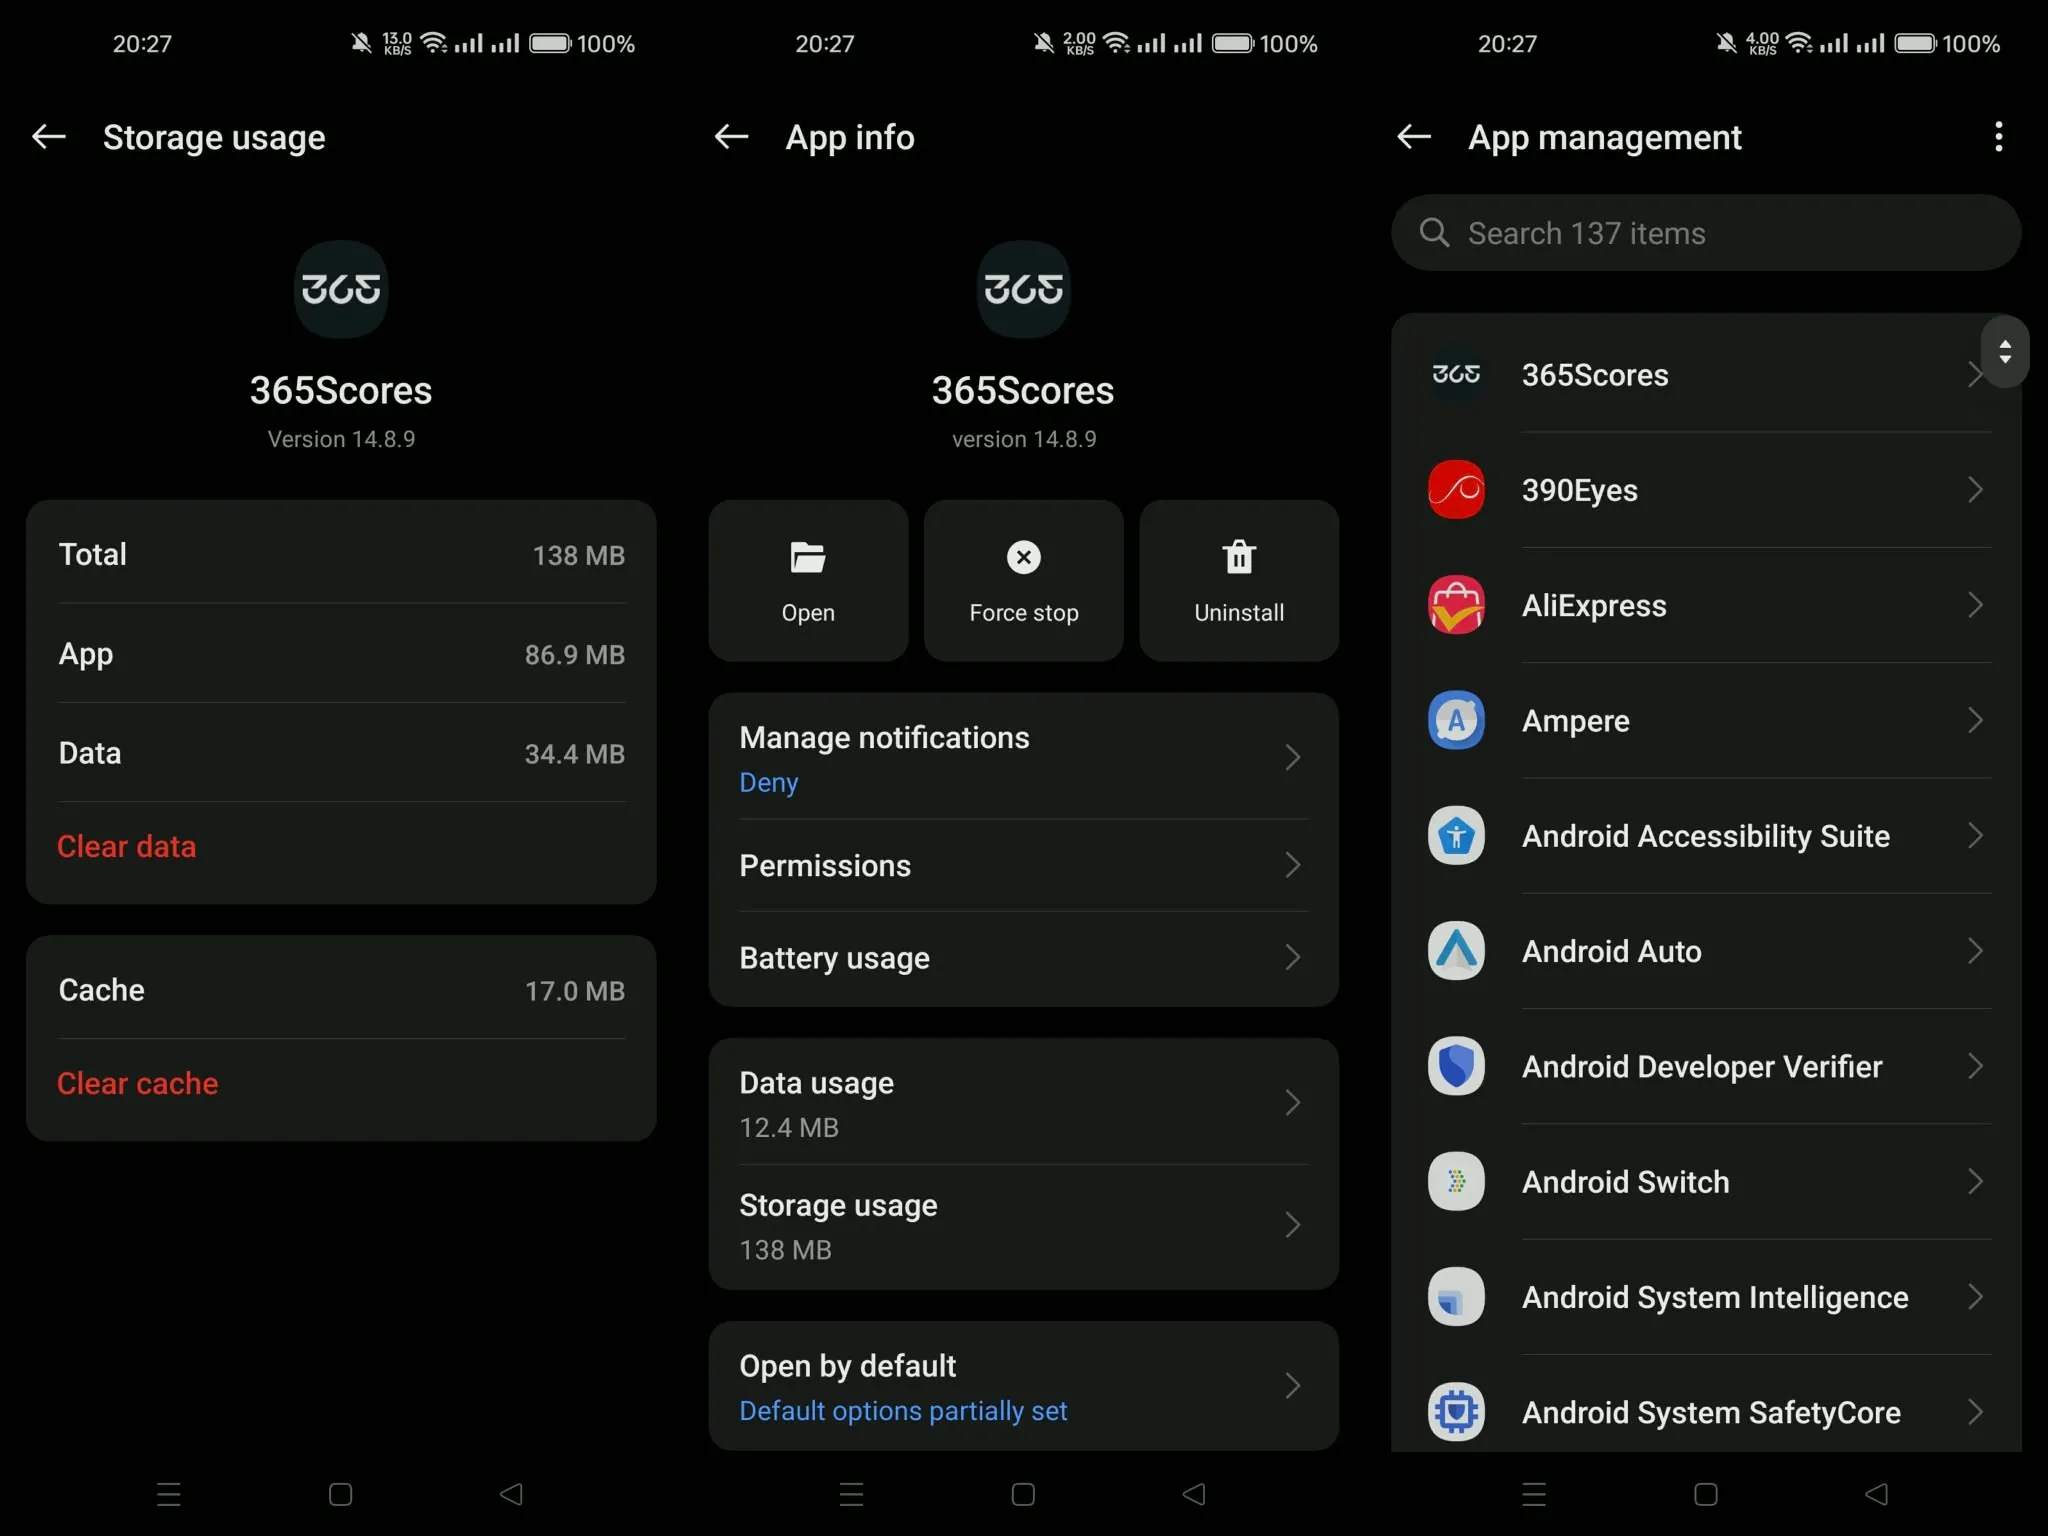
Task: Clear cache for 365Scores
Action: [138, 1084]
